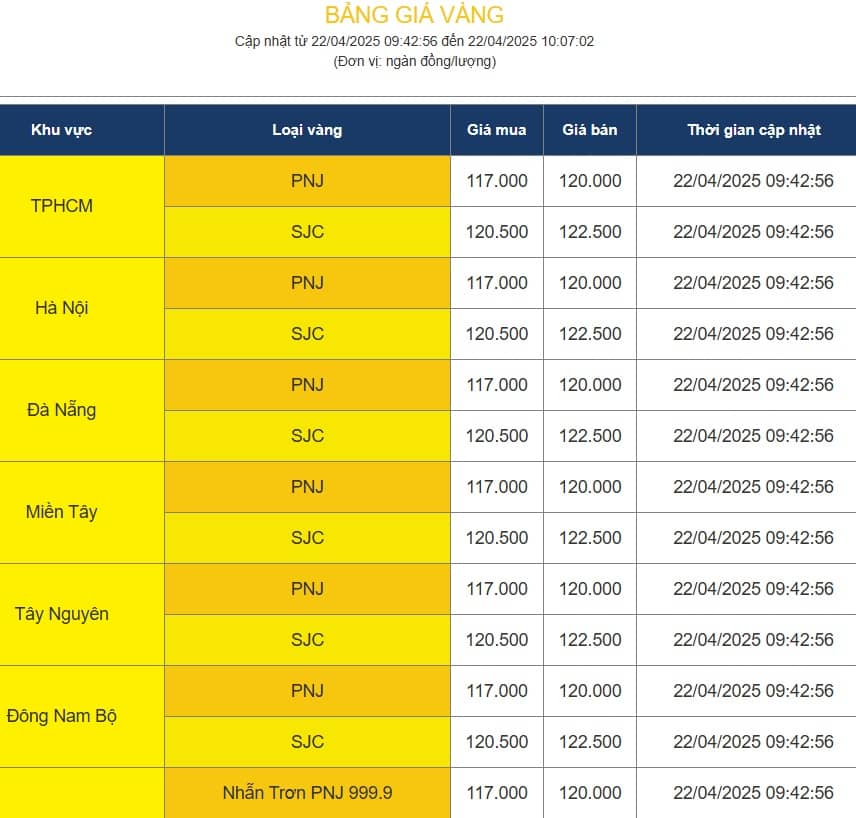Click the SJC gold type in Hà Nội
The height and width of the screenshot is (818, 856).
coord(307,334)
